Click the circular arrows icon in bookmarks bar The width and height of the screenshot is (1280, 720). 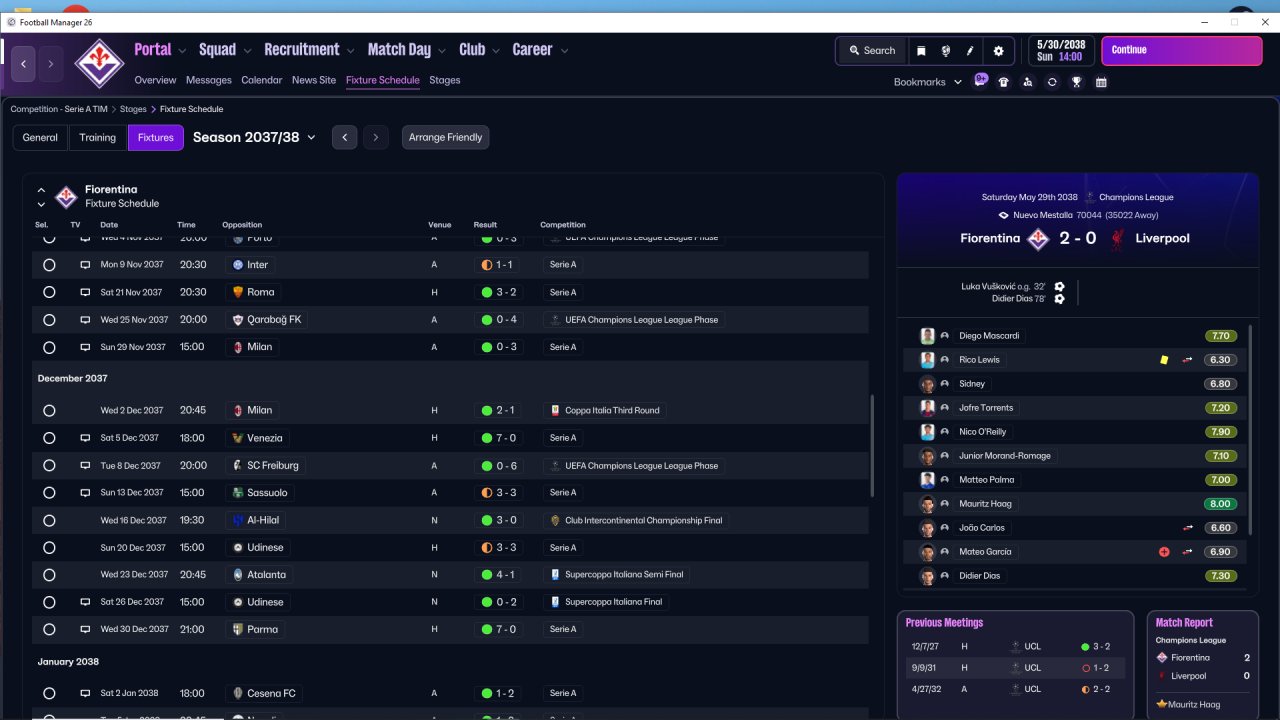(x=1052, y=82)
